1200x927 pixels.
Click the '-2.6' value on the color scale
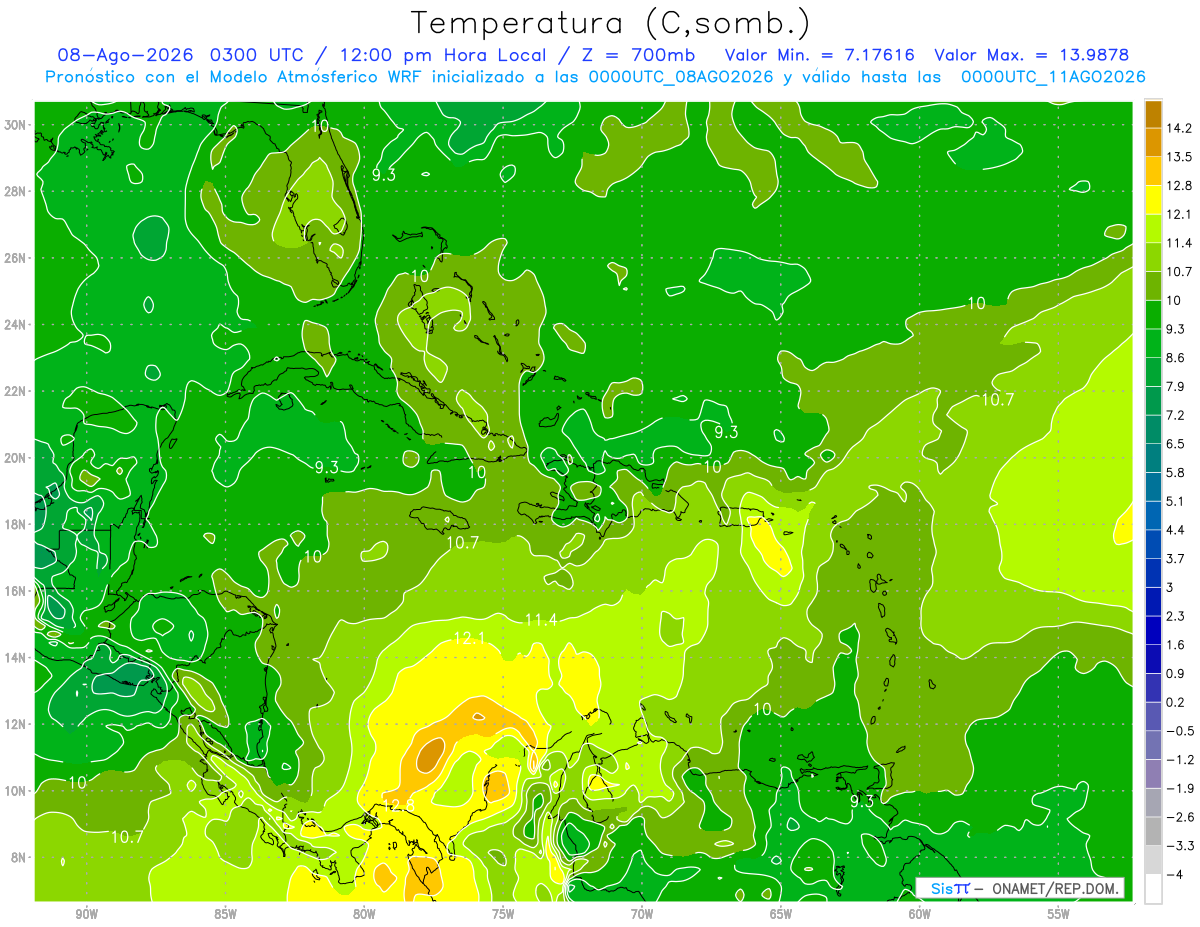(1179, 816)
